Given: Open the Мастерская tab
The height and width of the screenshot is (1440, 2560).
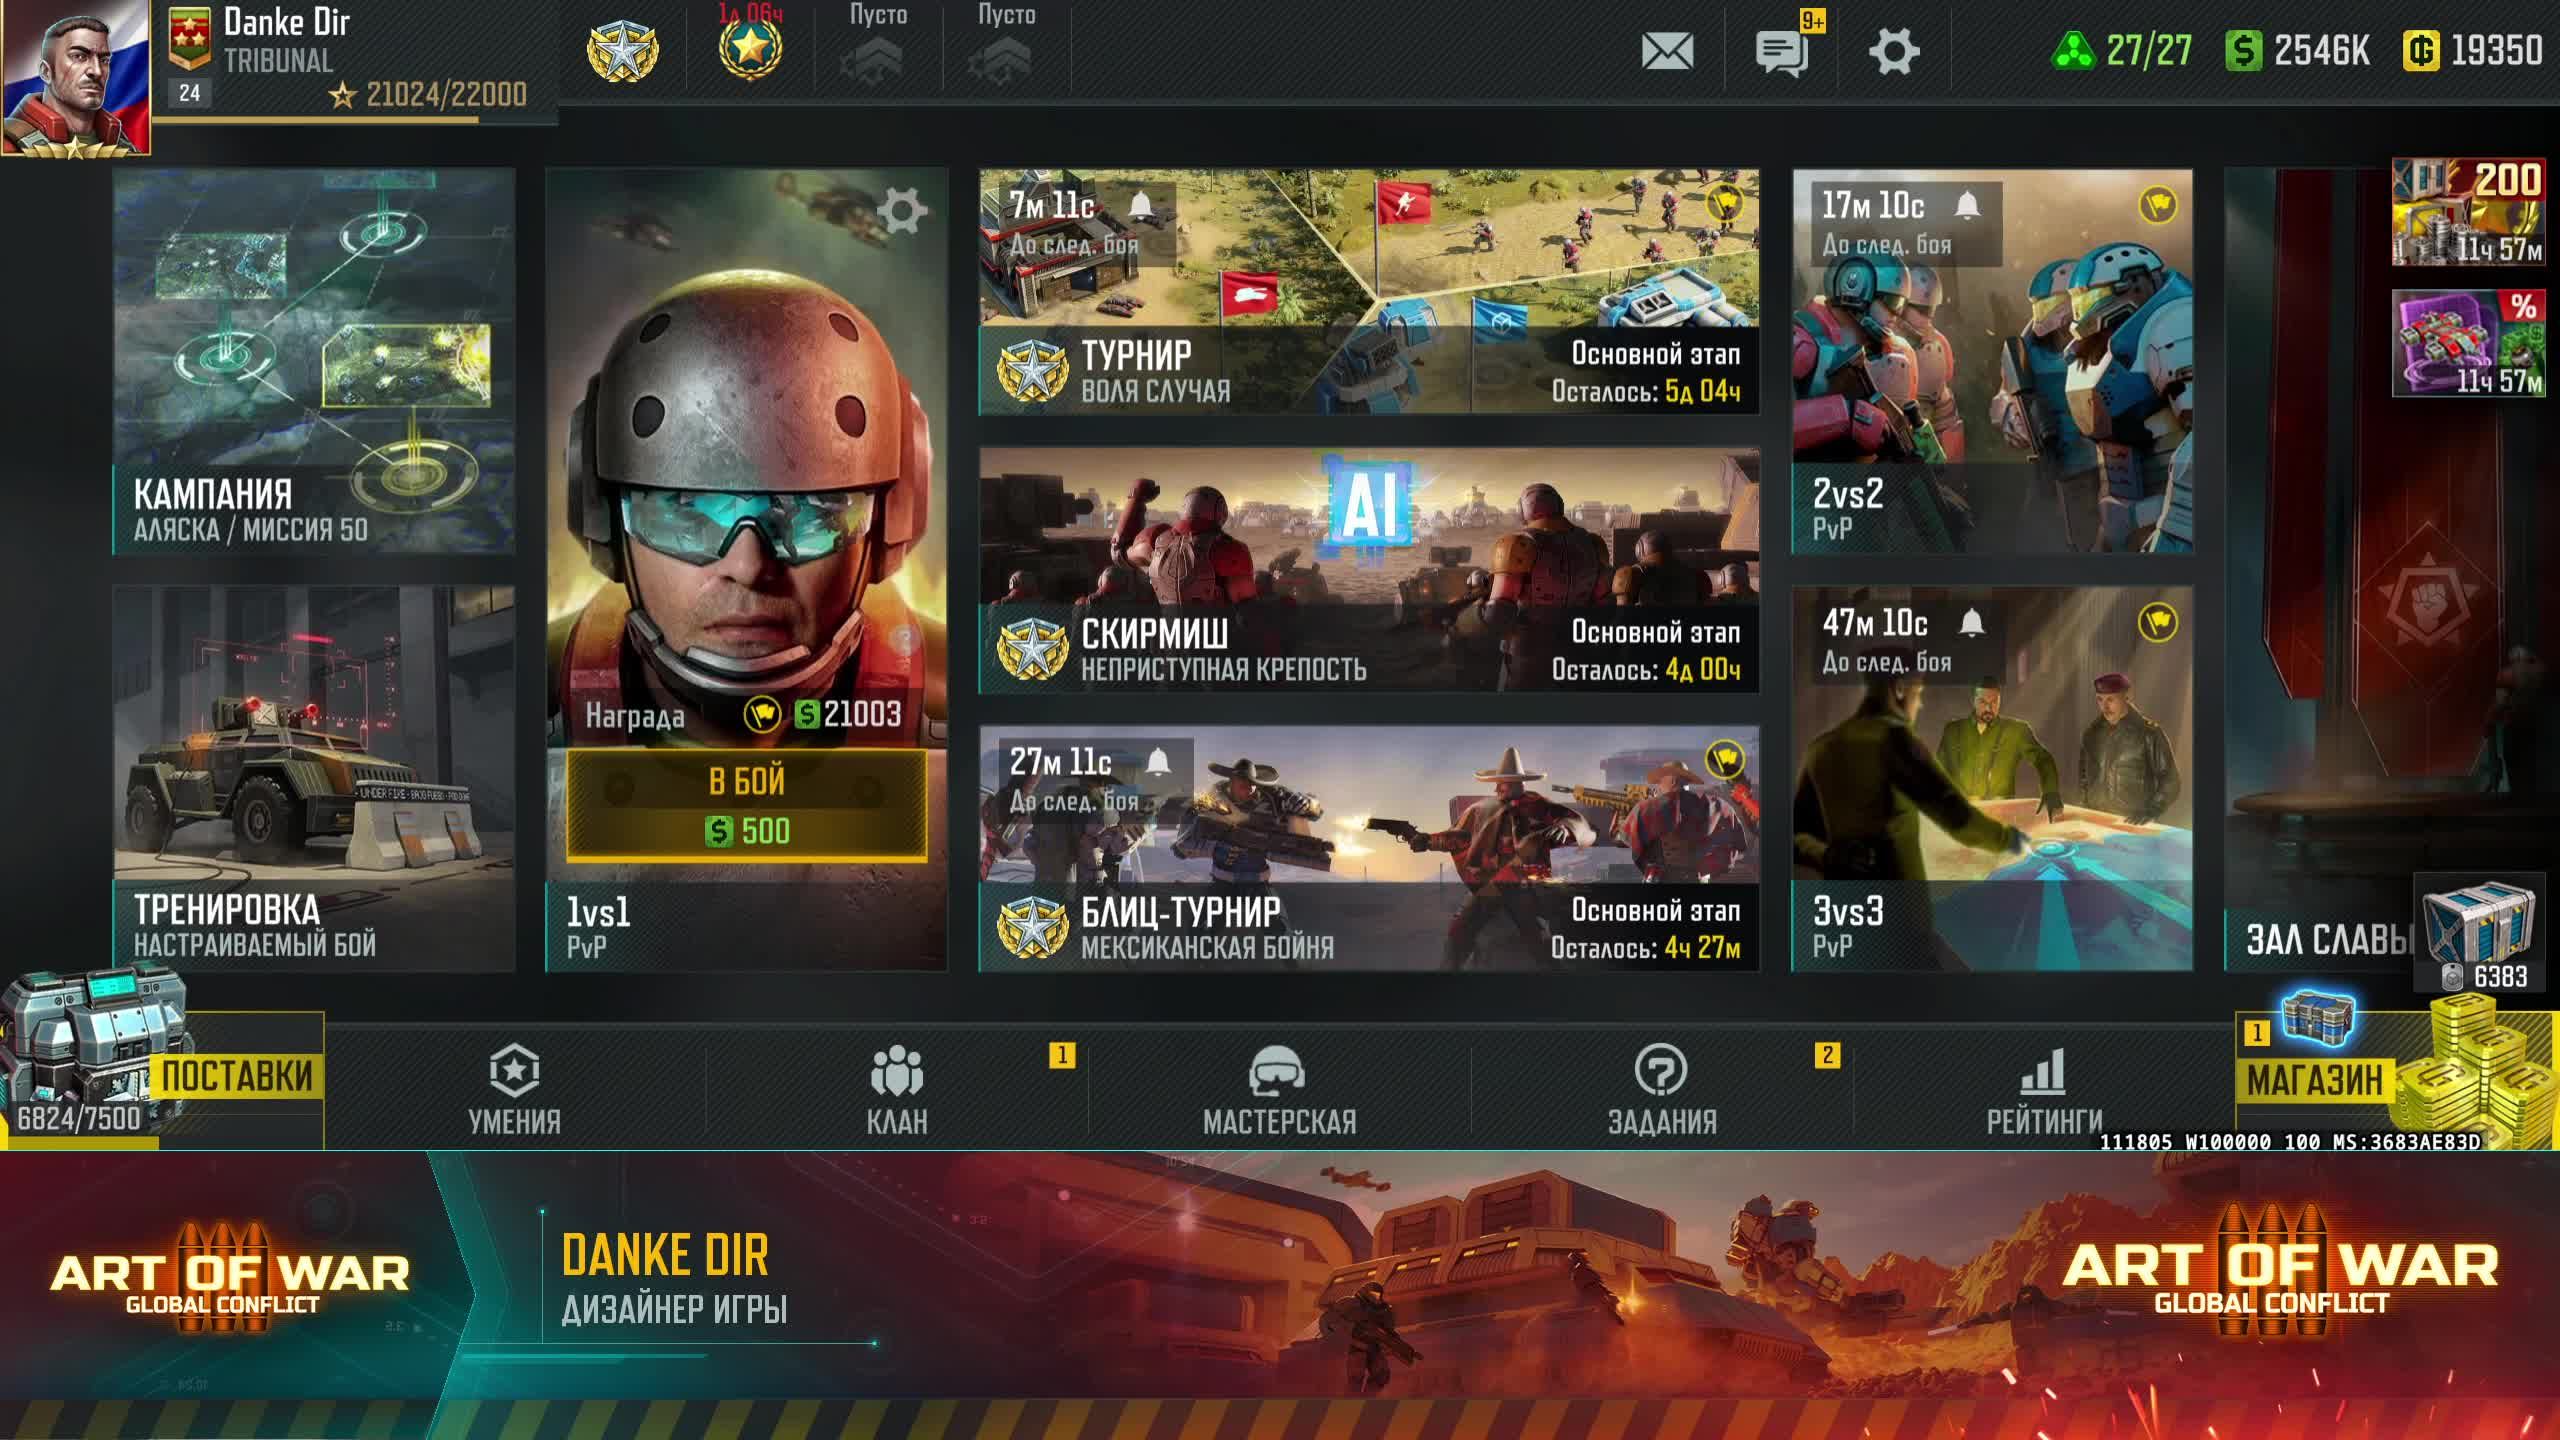Looking at the screenshot, I should pos(1279,1090).
